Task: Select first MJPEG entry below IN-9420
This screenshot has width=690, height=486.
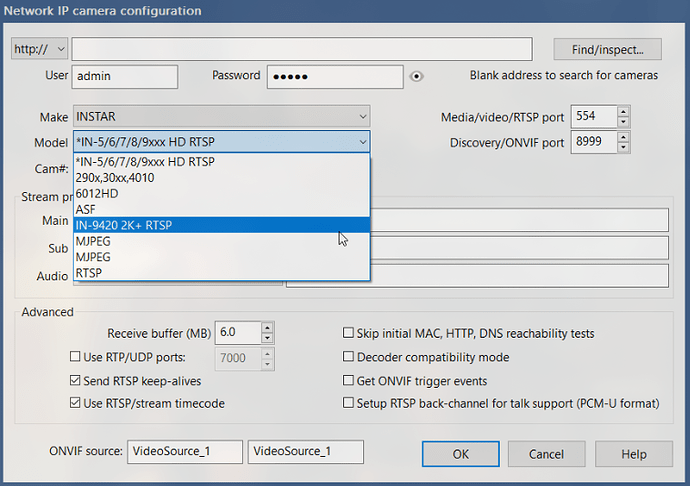Action: 221,241
